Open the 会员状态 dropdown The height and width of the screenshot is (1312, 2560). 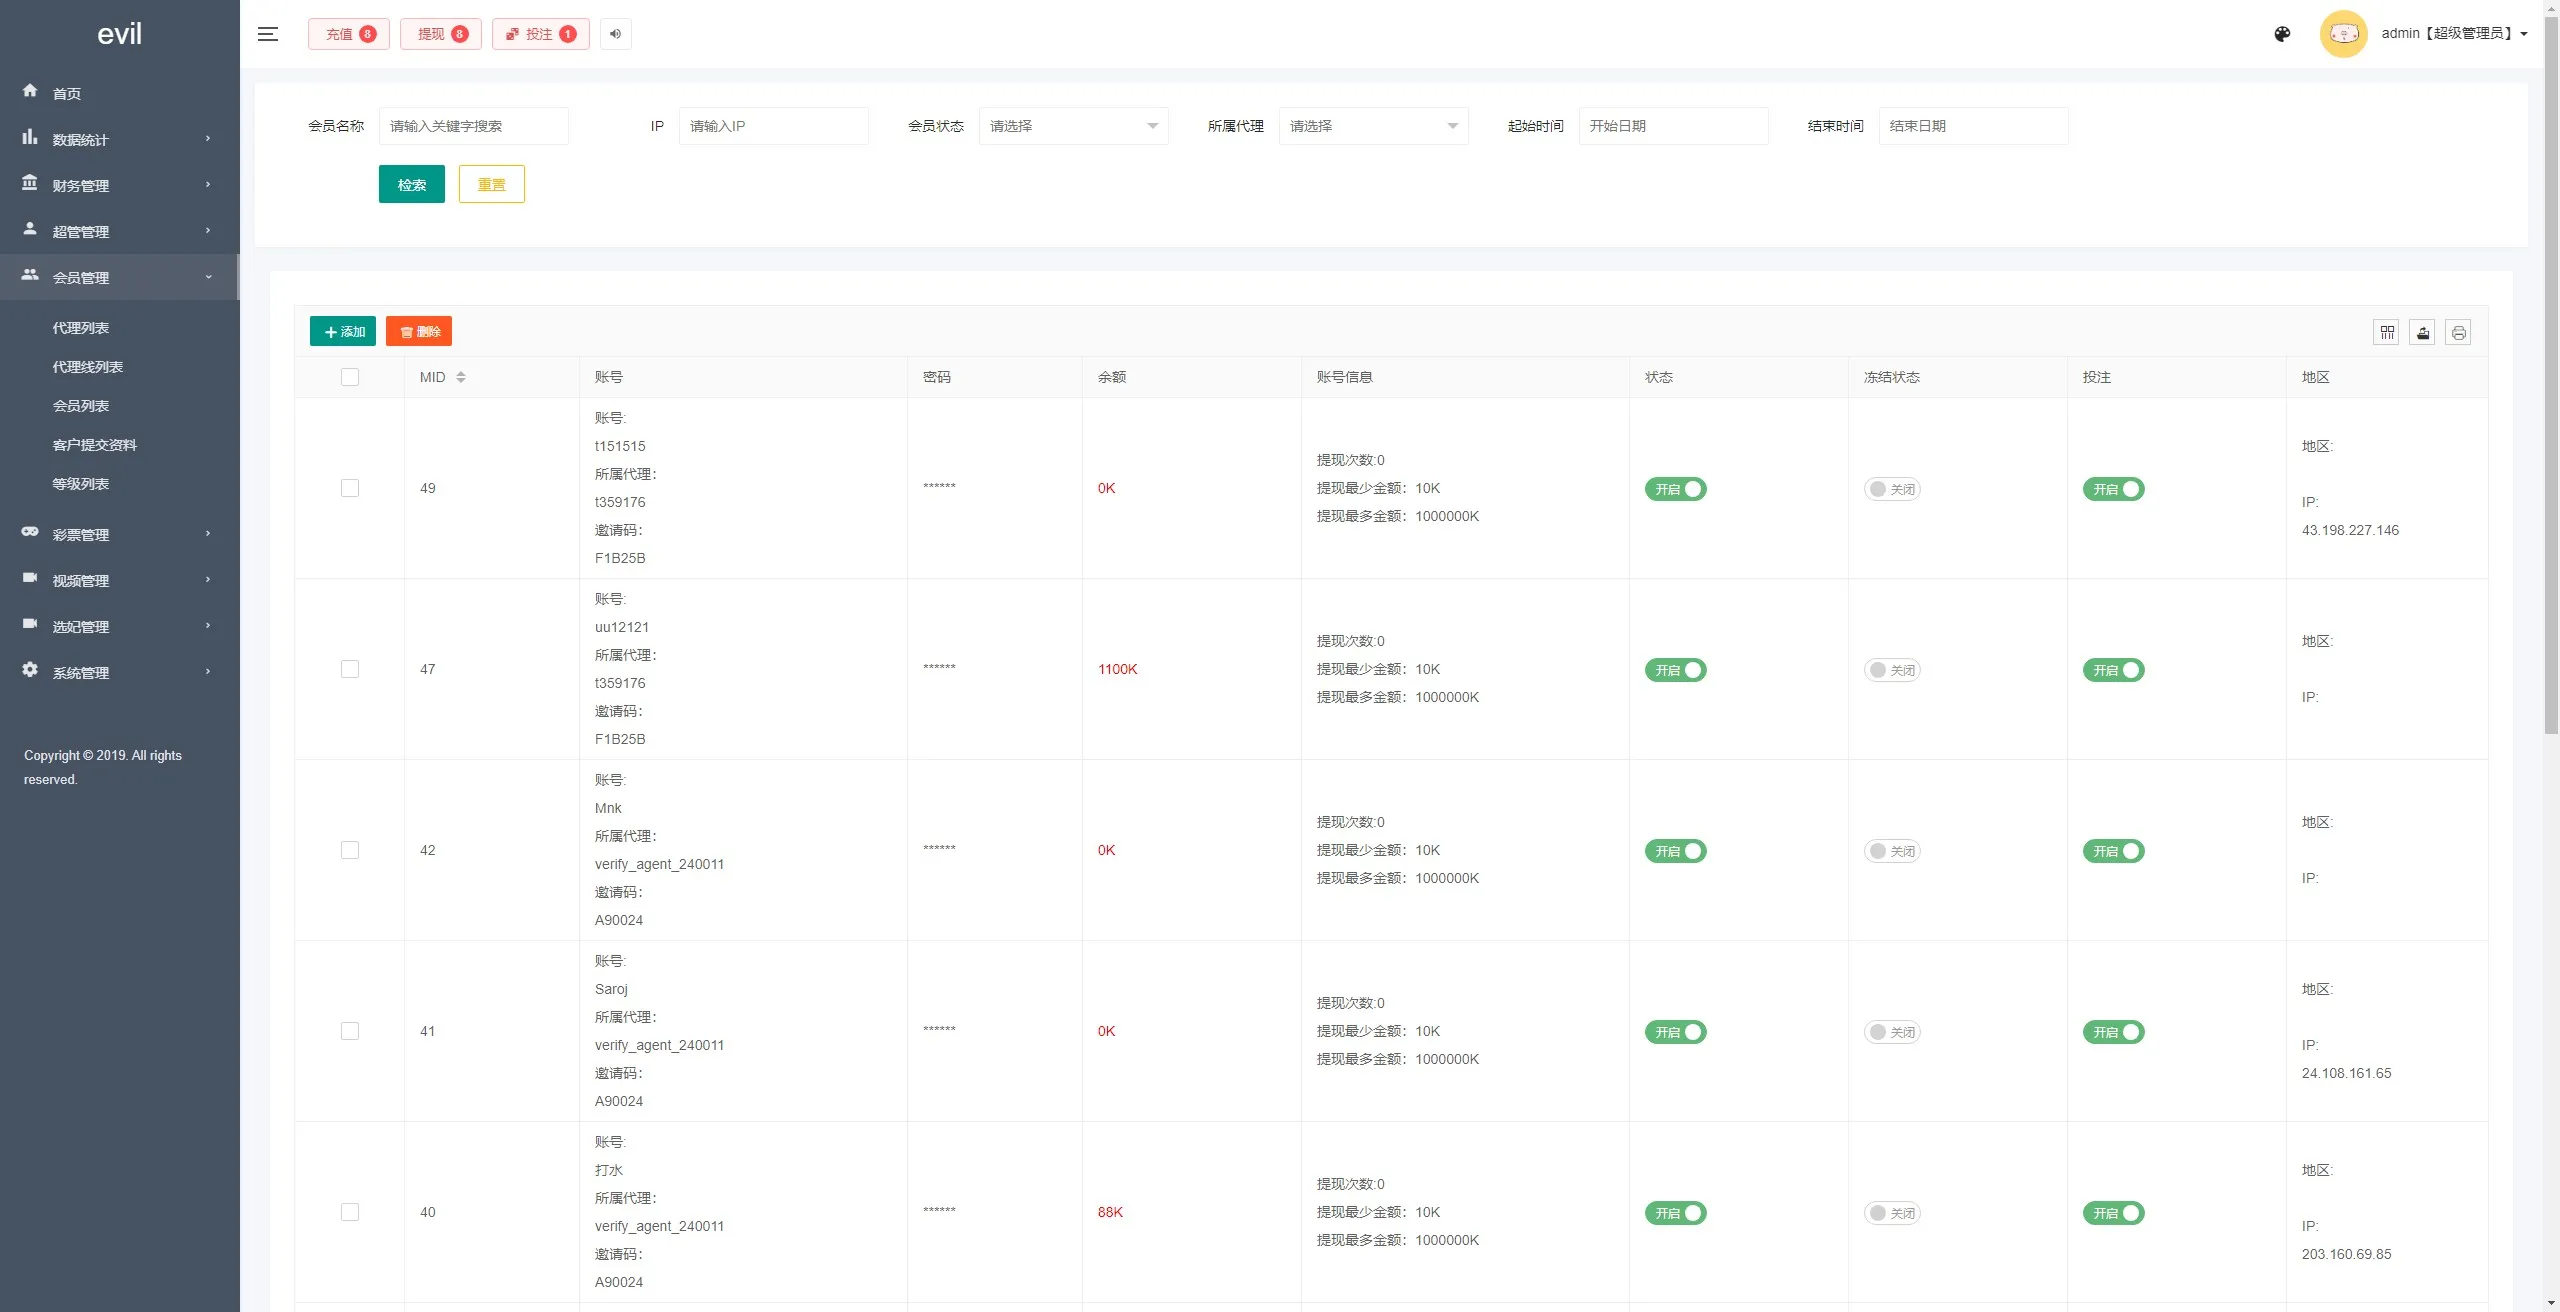(1073, 126)
